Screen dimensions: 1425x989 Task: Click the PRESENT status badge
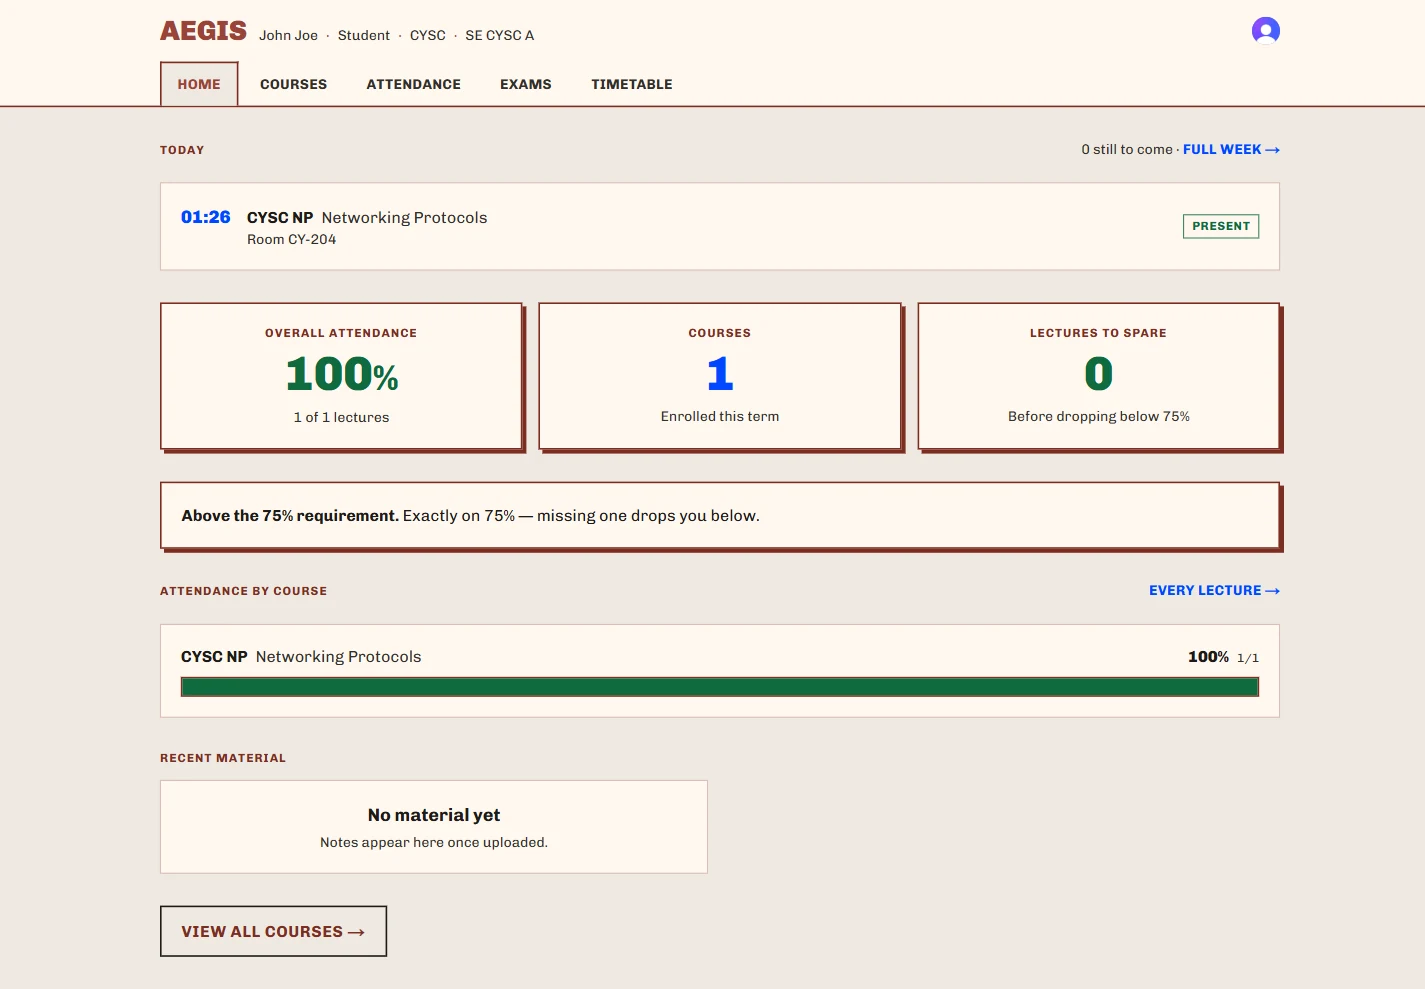click(1220, 226)
